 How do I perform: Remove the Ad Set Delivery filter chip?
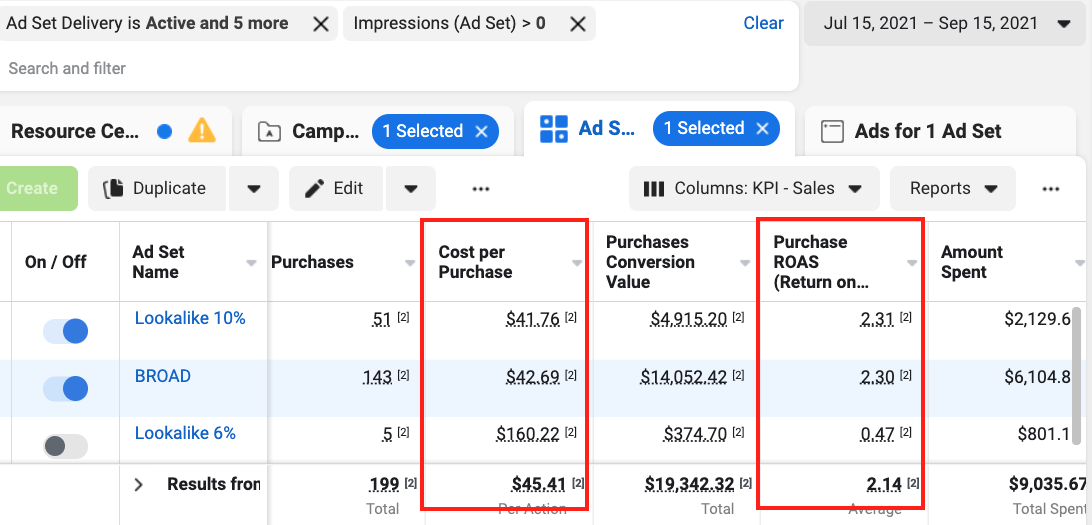[320, 24]
